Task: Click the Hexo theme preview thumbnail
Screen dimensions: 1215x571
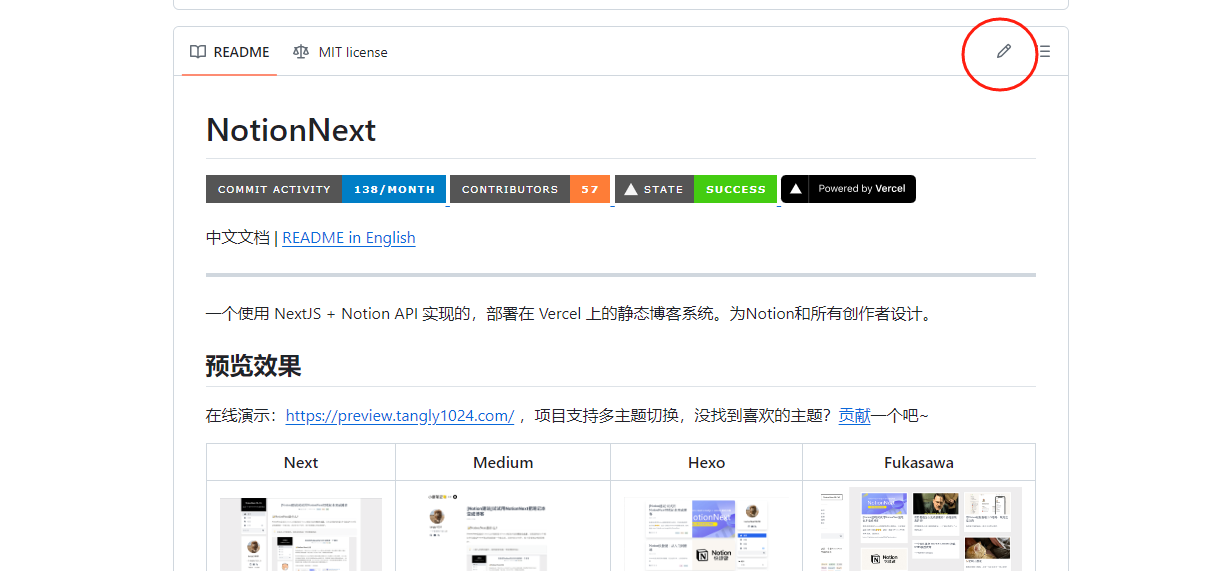Action: pyautogui.click(x=706, y=534)
